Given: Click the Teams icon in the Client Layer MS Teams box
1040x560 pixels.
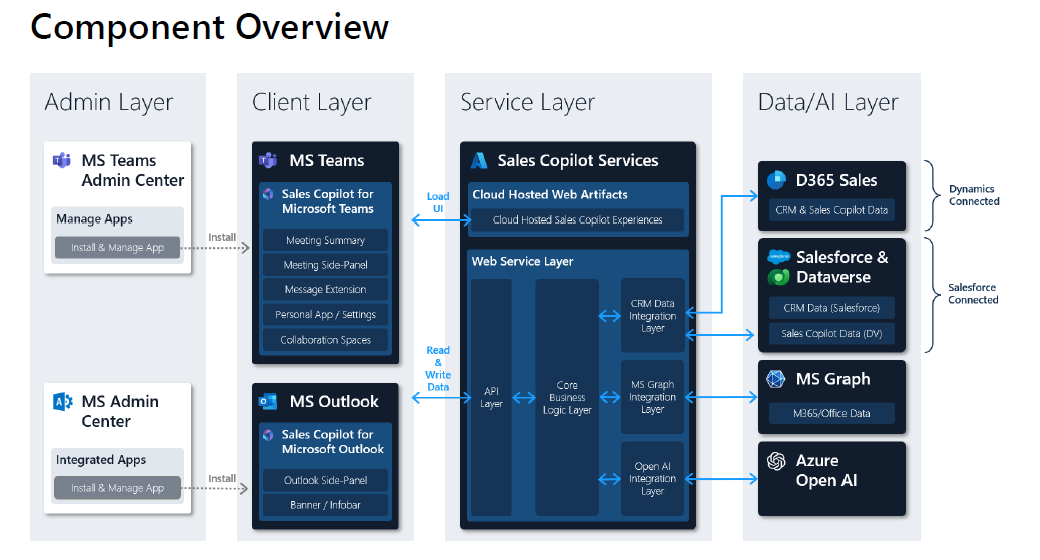Looking at the screenshot, I should [x=268, y=160].
